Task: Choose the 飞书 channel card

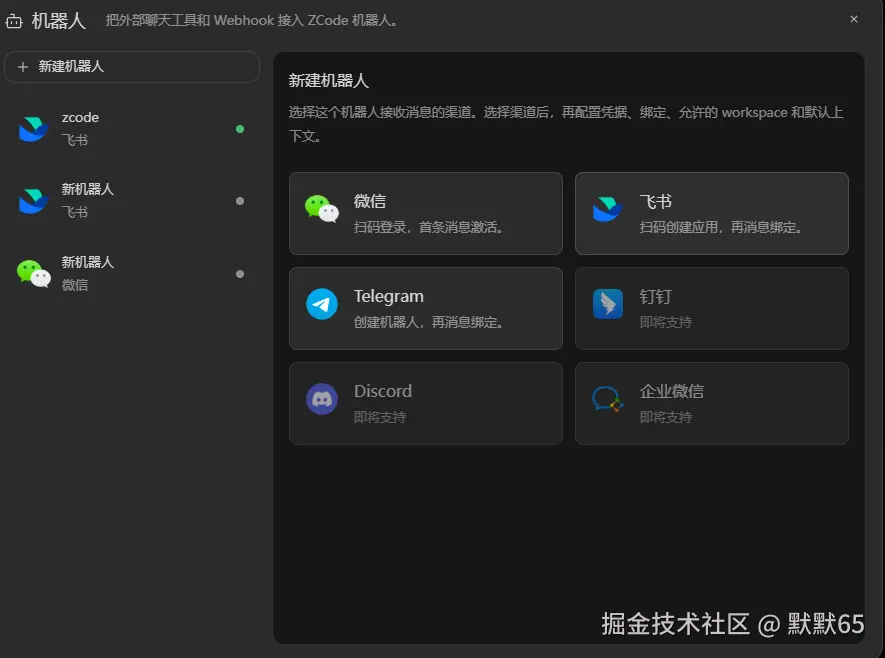Action: coord(712,213)
